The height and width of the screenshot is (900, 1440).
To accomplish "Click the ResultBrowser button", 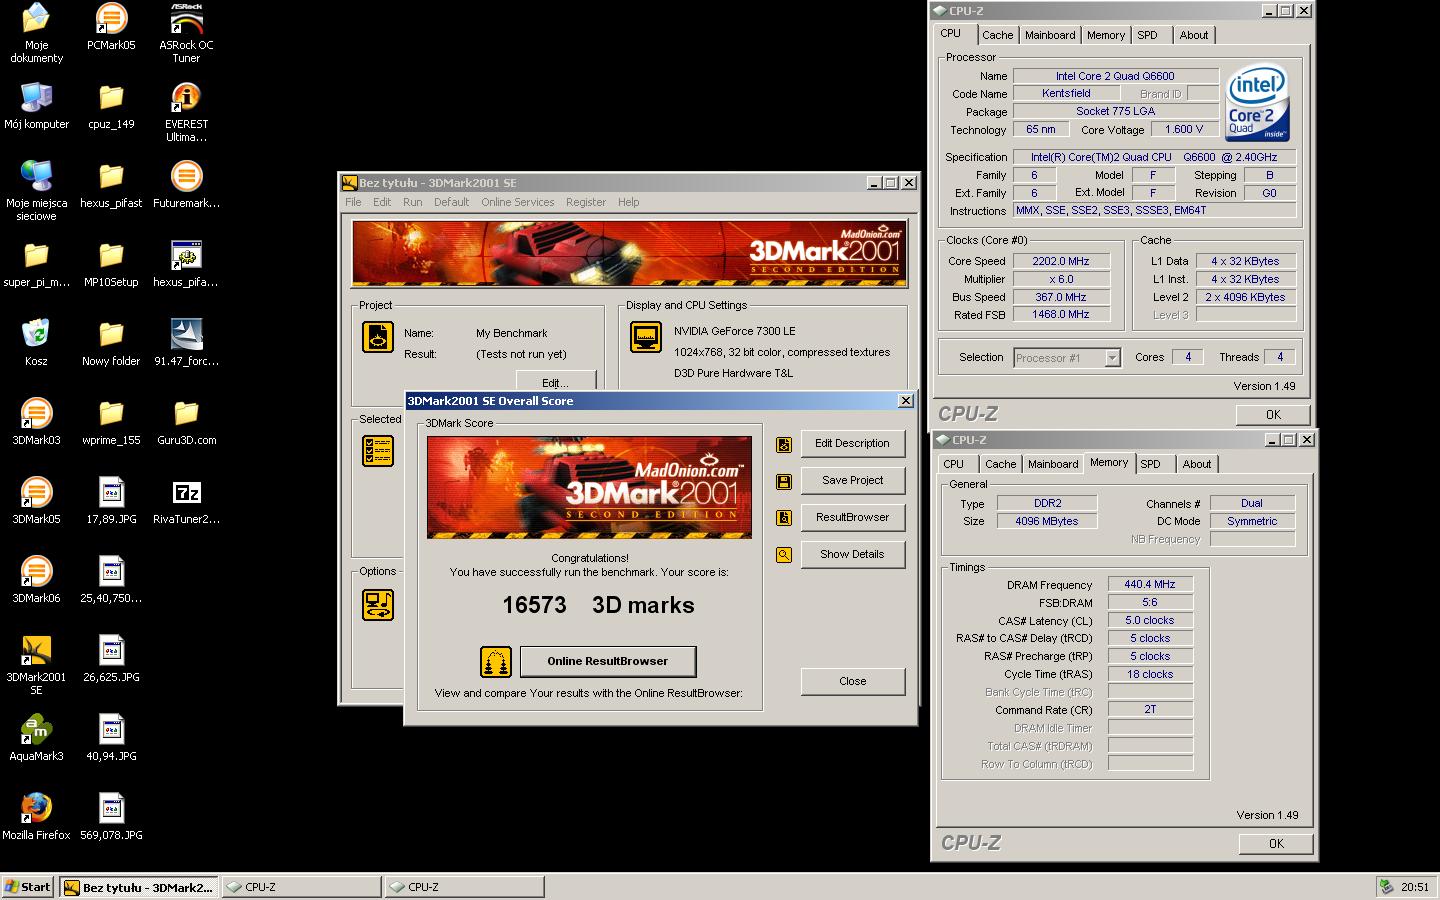I will click(x=852, y=517).
